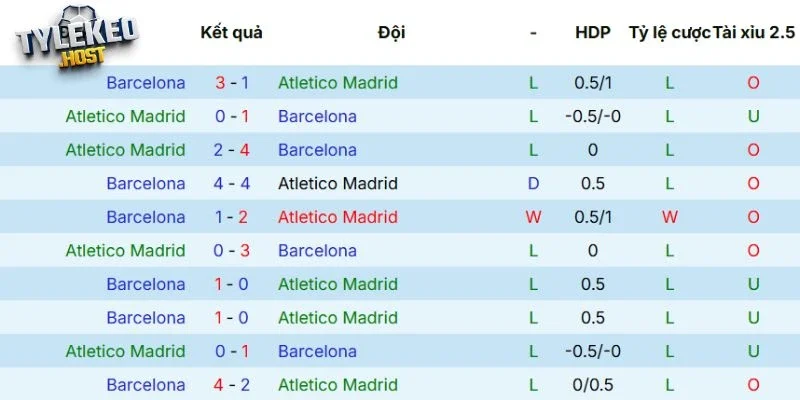Click the 2 - 4 match score
Image resolution: width=800 pixels, height=400 pixels.
232,150
